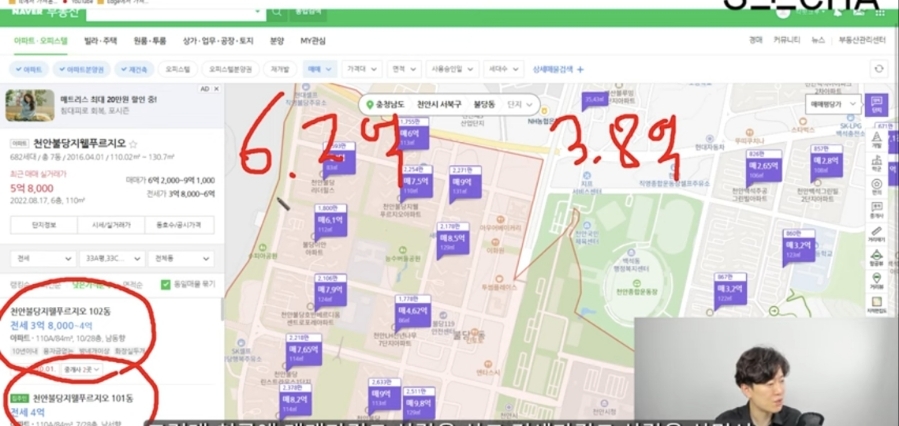Open the 33A평,33C area type dropdown

point(112,259)
